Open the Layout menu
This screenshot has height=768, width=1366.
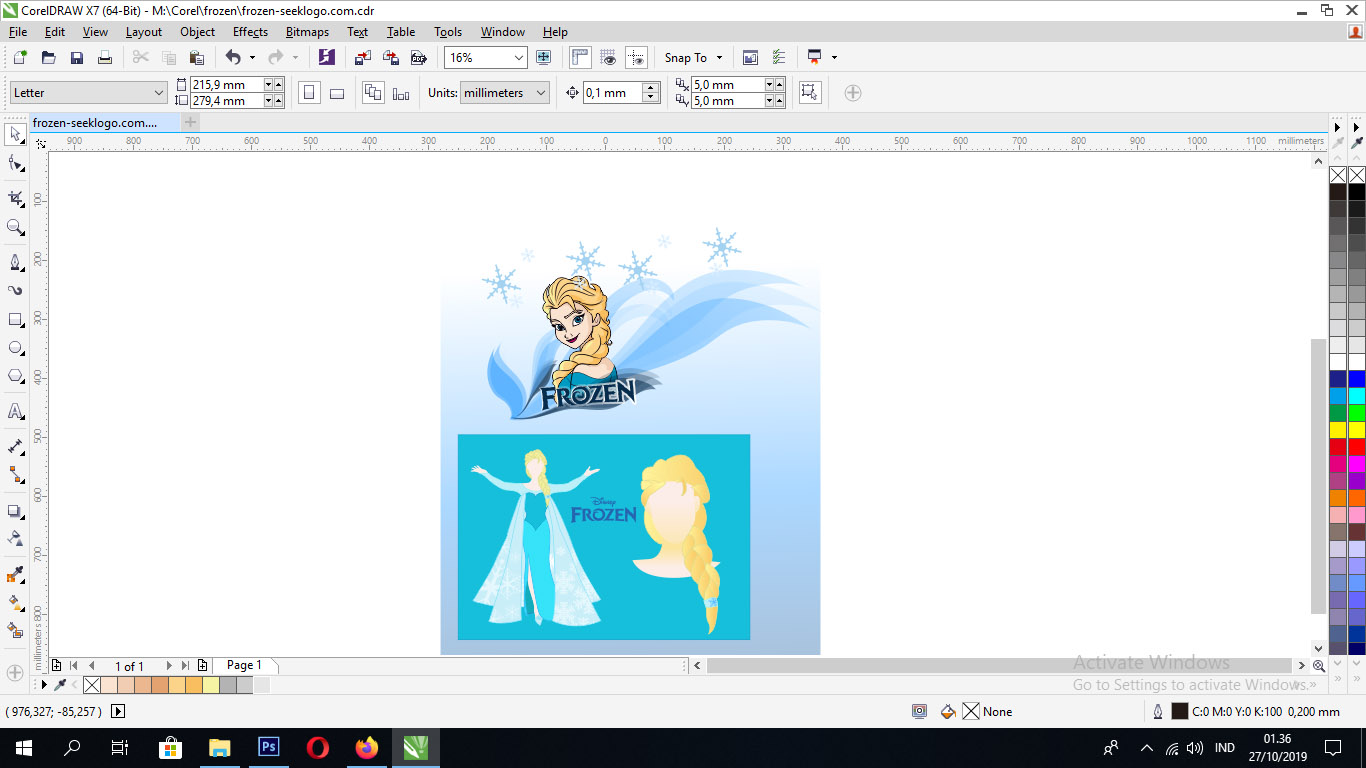tap(144, 32)
